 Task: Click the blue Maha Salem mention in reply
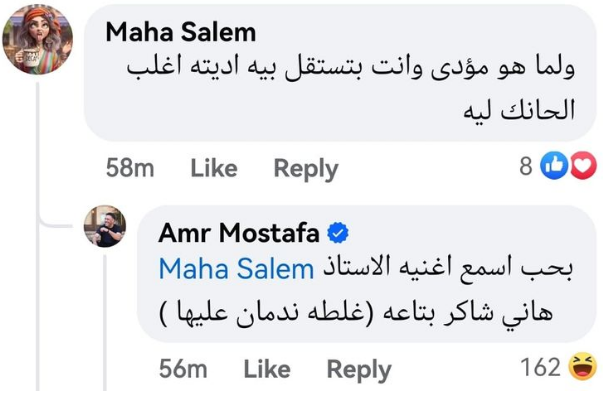(x=237, y=269)
